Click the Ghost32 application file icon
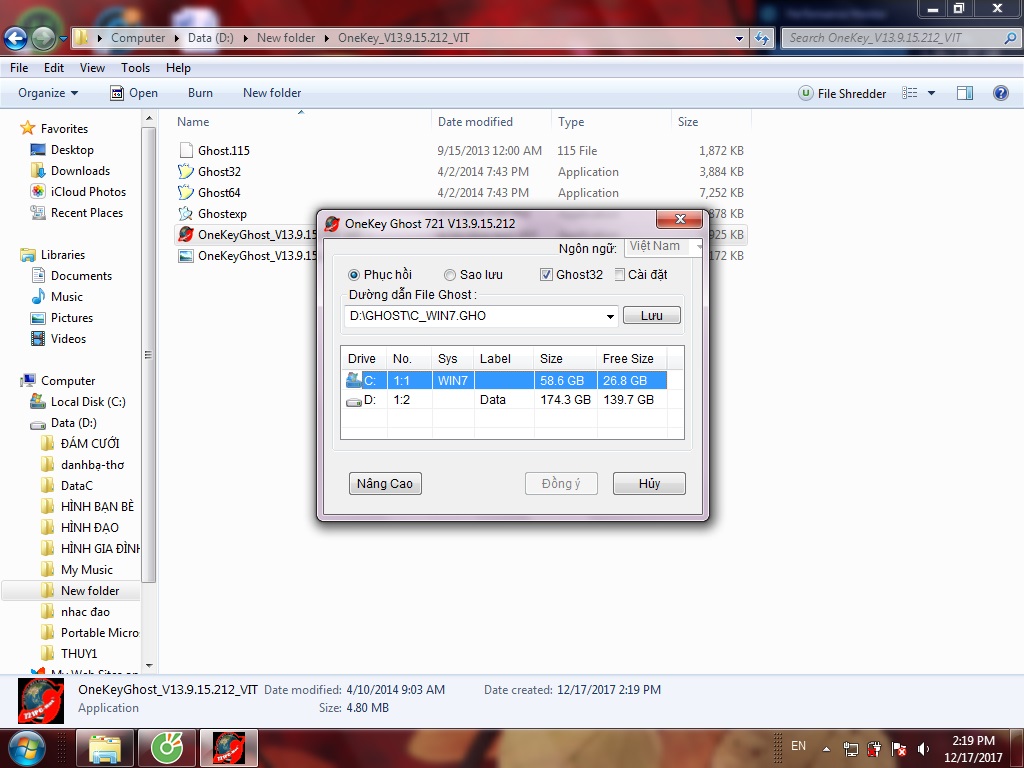The width and height of the screenshot is (1024, 768). 185,172
